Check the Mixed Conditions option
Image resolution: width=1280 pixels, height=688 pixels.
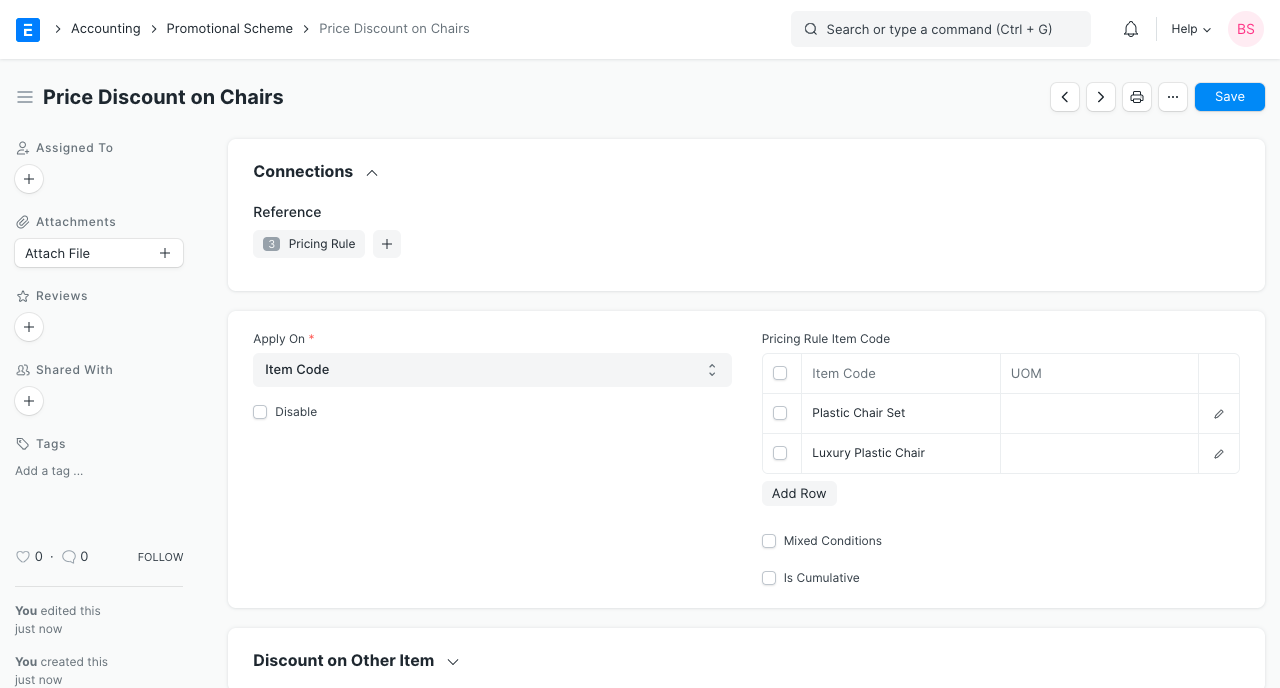[x=769, y=541]
